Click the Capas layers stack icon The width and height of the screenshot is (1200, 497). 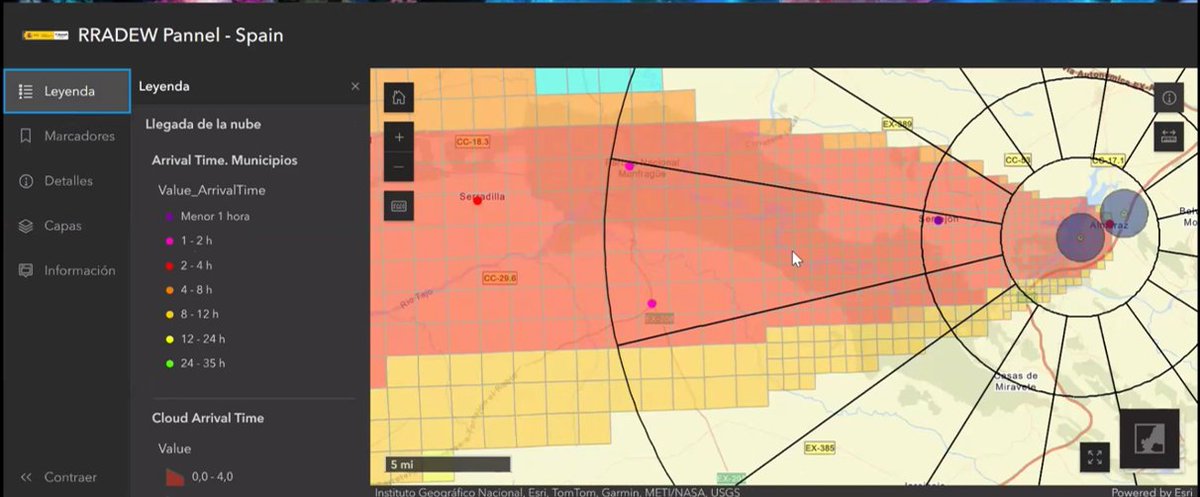point(26,226)
